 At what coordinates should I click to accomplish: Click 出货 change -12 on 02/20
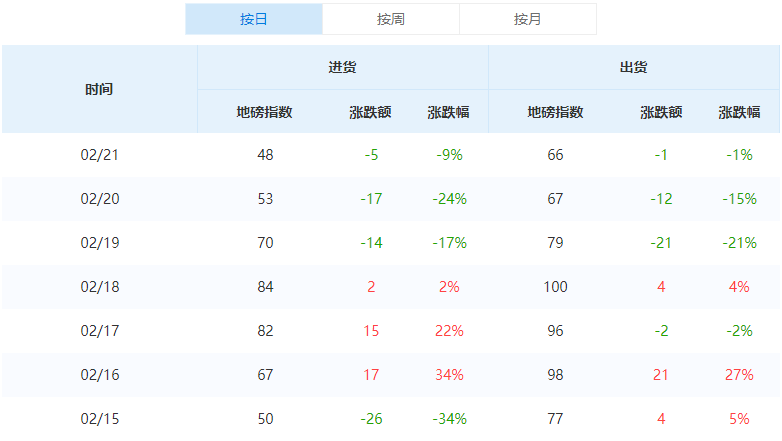pyautogui.click(x=661, y=199)
